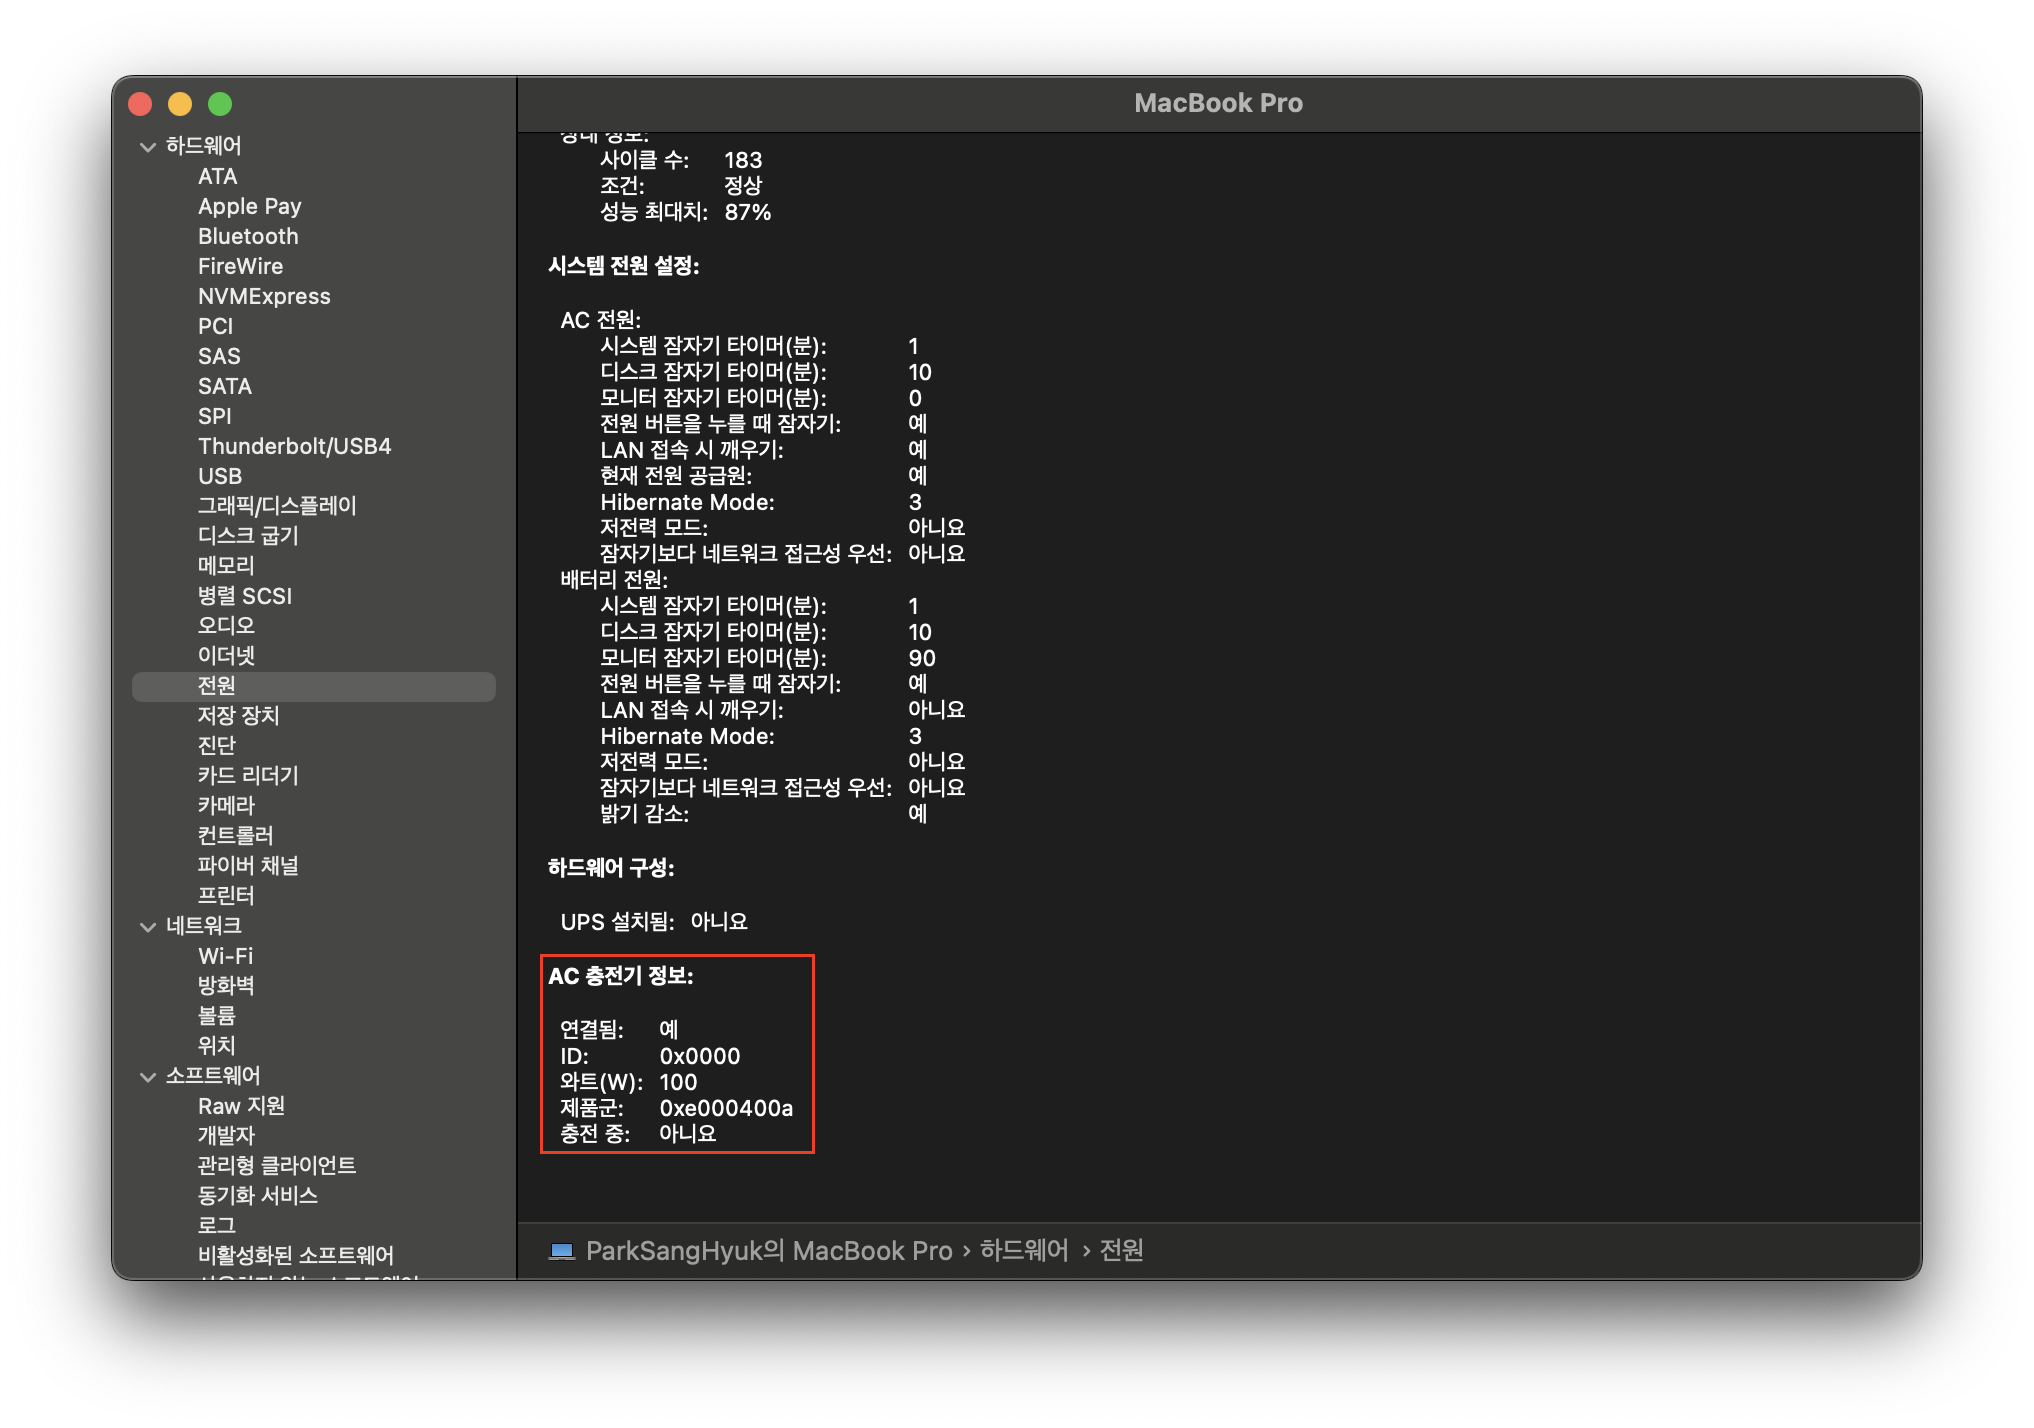
Task: Open the 방화벽 network entry
Action: tap(226, 986)
